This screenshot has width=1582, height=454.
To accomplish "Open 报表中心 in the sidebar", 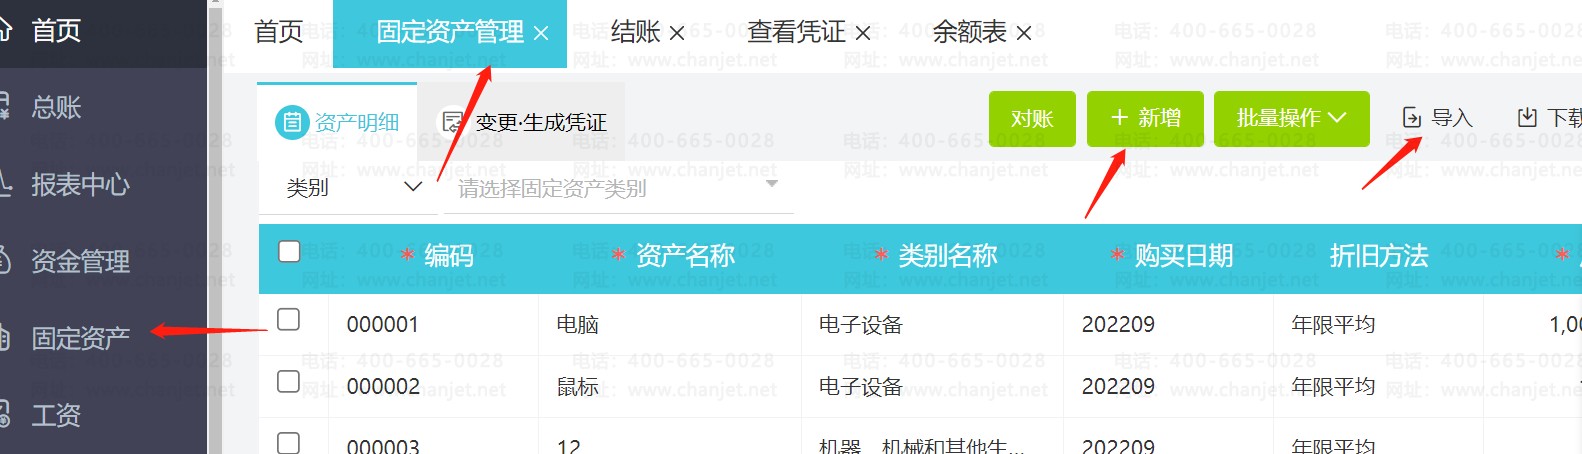I will point(80,184).
